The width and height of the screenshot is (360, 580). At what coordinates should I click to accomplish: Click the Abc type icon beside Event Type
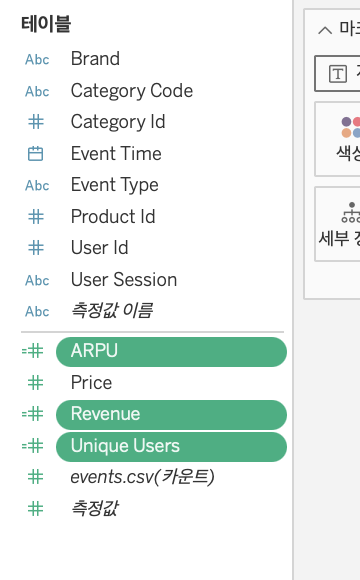click(37, 185)
